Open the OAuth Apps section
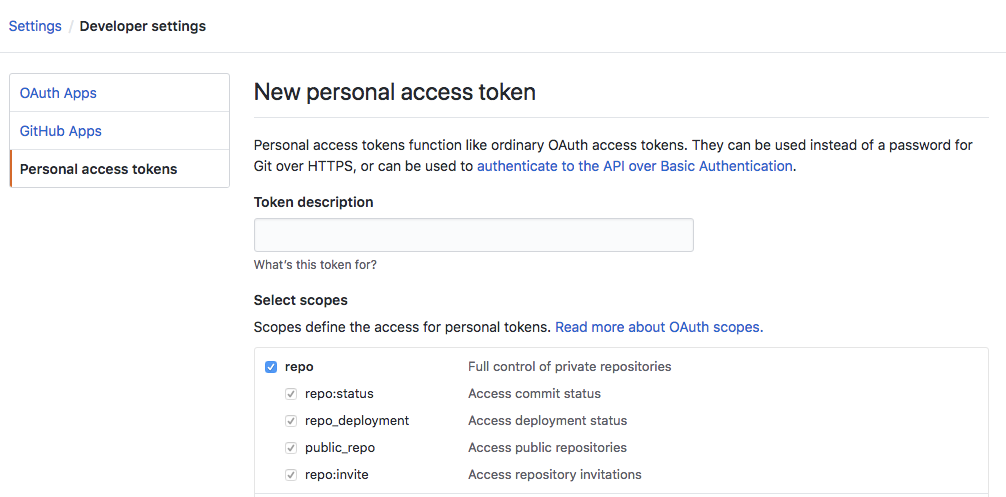The image size is (1006, 497). pos(58,93)
